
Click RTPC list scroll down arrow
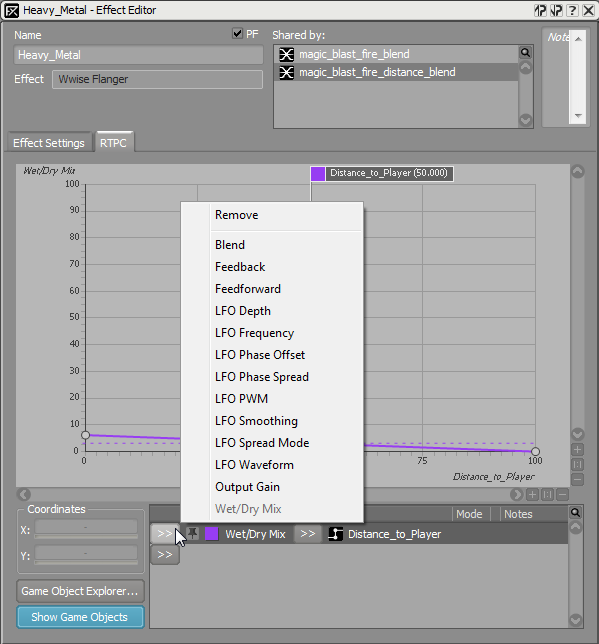[576, 619]
